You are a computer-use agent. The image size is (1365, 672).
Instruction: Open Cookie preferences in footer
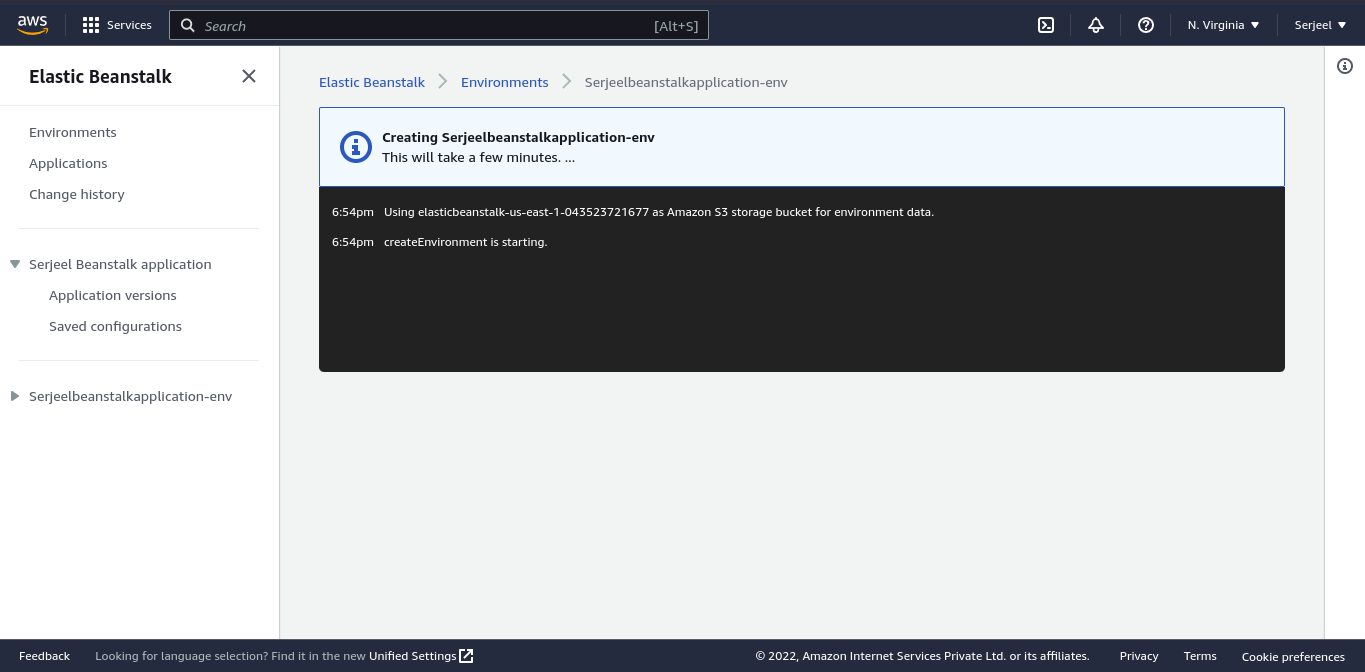point(1293,657)
